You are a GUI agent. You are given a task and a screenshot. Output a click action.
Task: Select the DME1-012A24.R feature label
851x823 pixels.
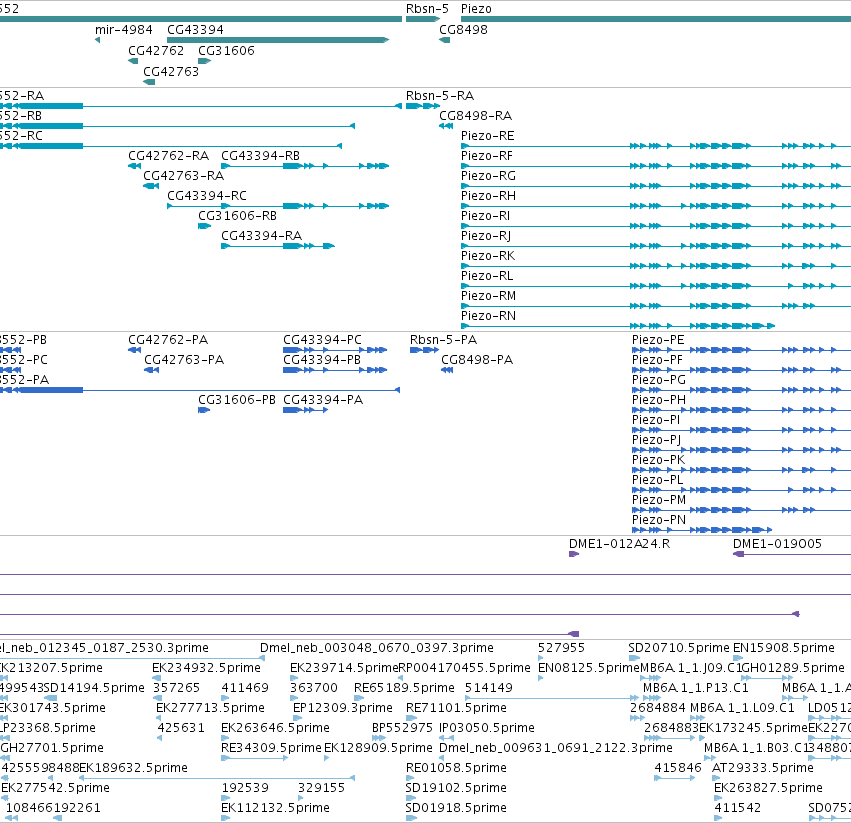click(x=619, y=544)
